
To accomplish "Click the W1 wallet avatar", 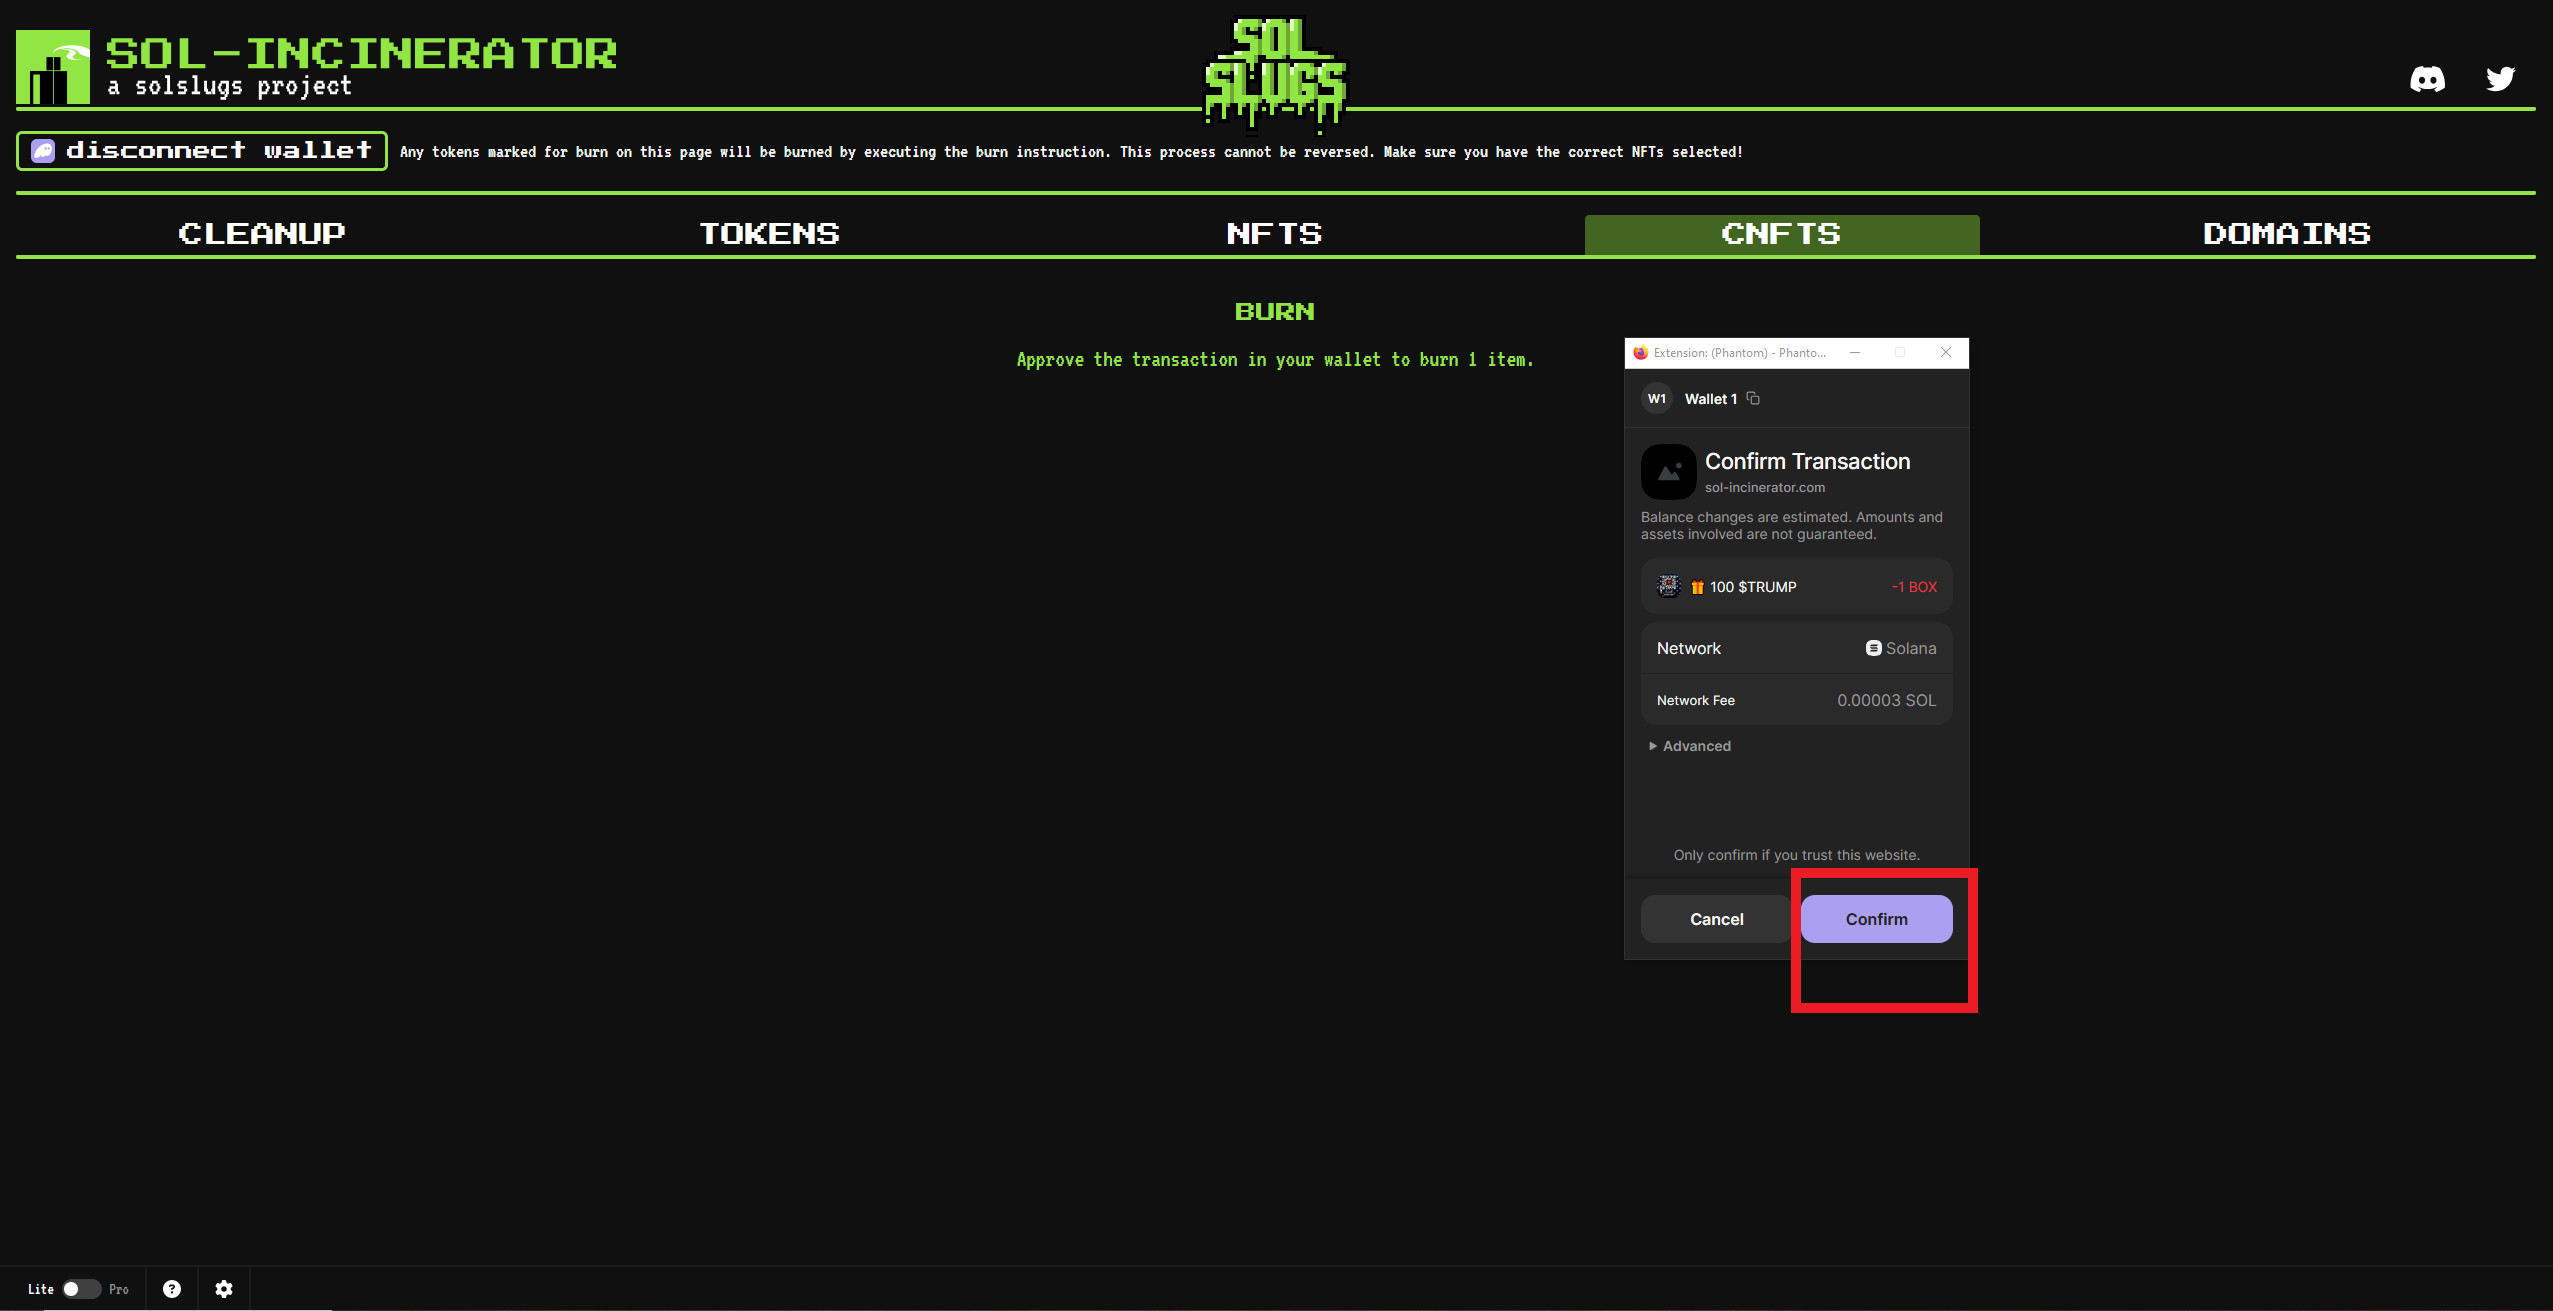I will pos(1657,398).
